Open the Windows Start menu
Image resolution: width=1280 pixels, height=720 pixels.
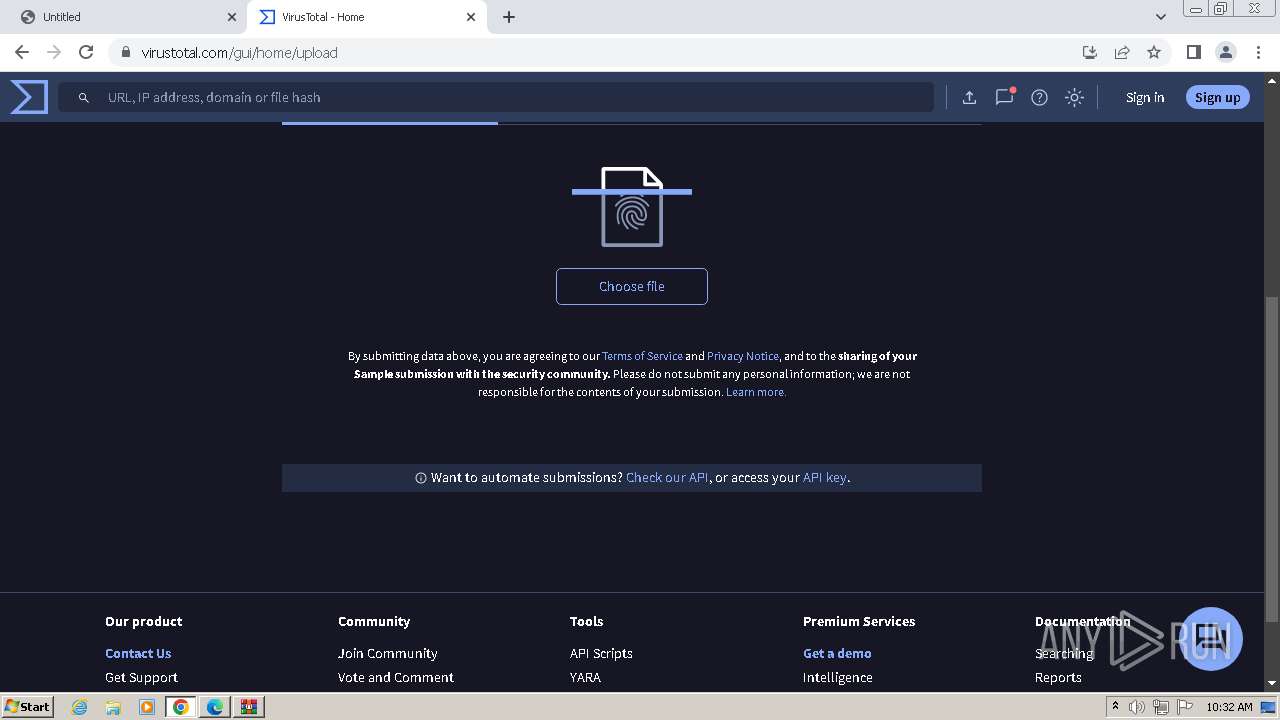(27, 706)
